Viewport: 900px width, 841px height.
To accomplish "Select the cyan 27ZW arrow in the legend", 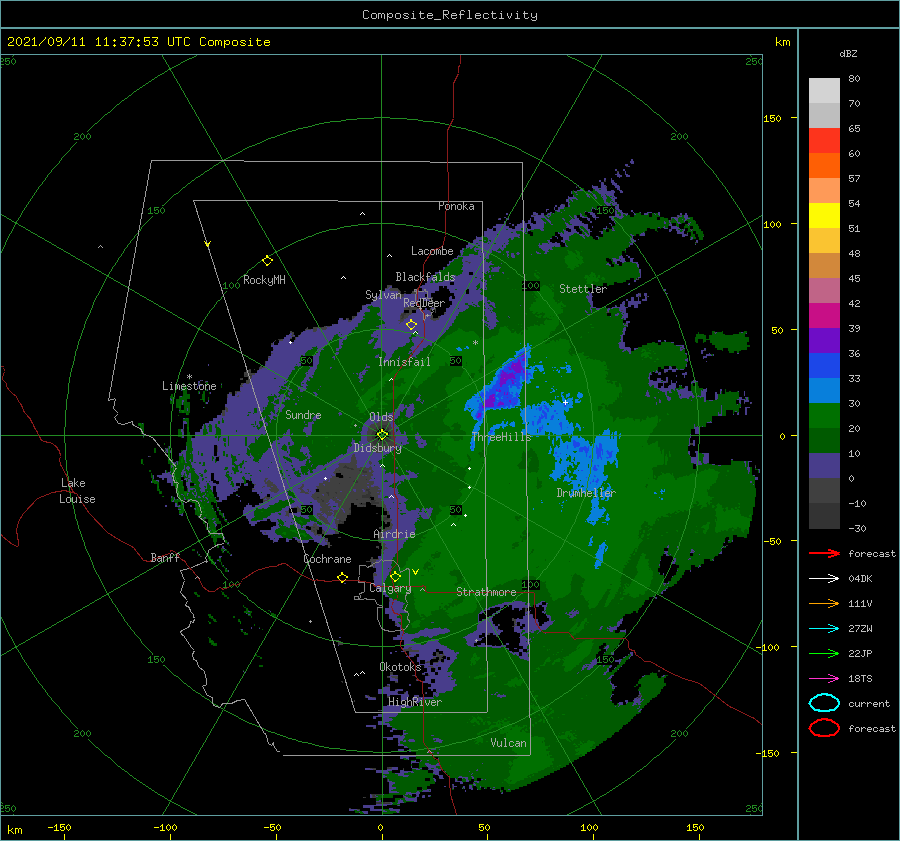I will click(x=824, y=629).
